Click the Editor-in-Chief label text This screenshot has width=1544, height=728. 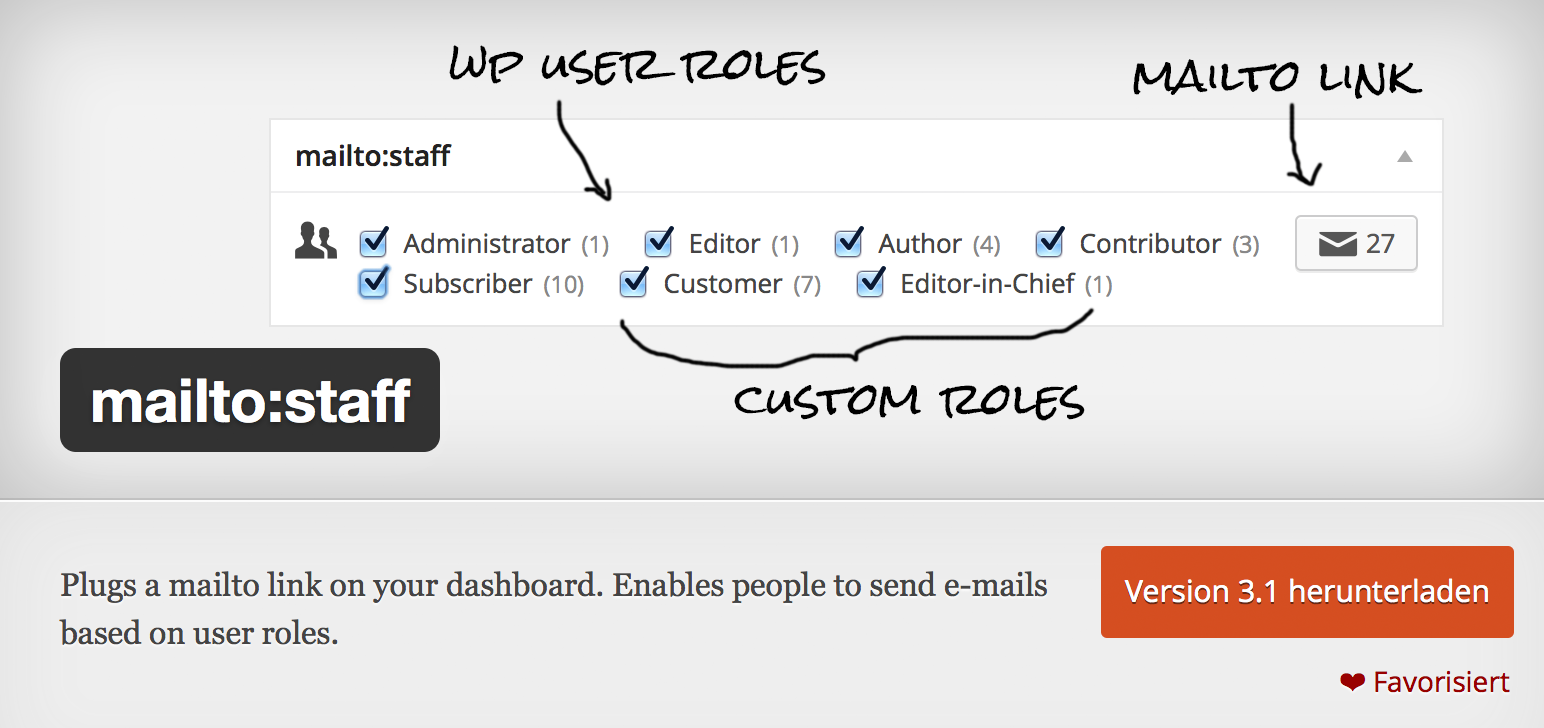click(x=987, y=284)
